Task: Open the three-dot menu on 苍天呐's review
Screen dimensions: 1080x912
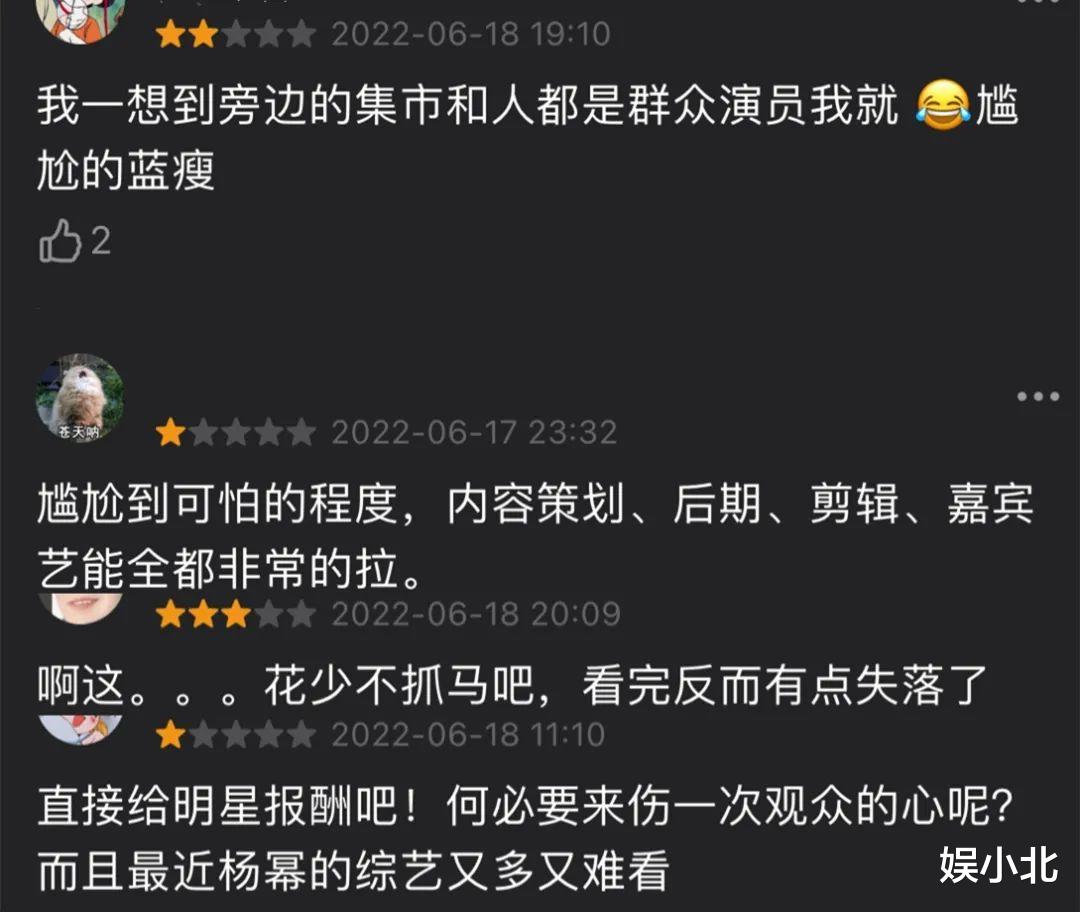Action: coord(1038,396)
